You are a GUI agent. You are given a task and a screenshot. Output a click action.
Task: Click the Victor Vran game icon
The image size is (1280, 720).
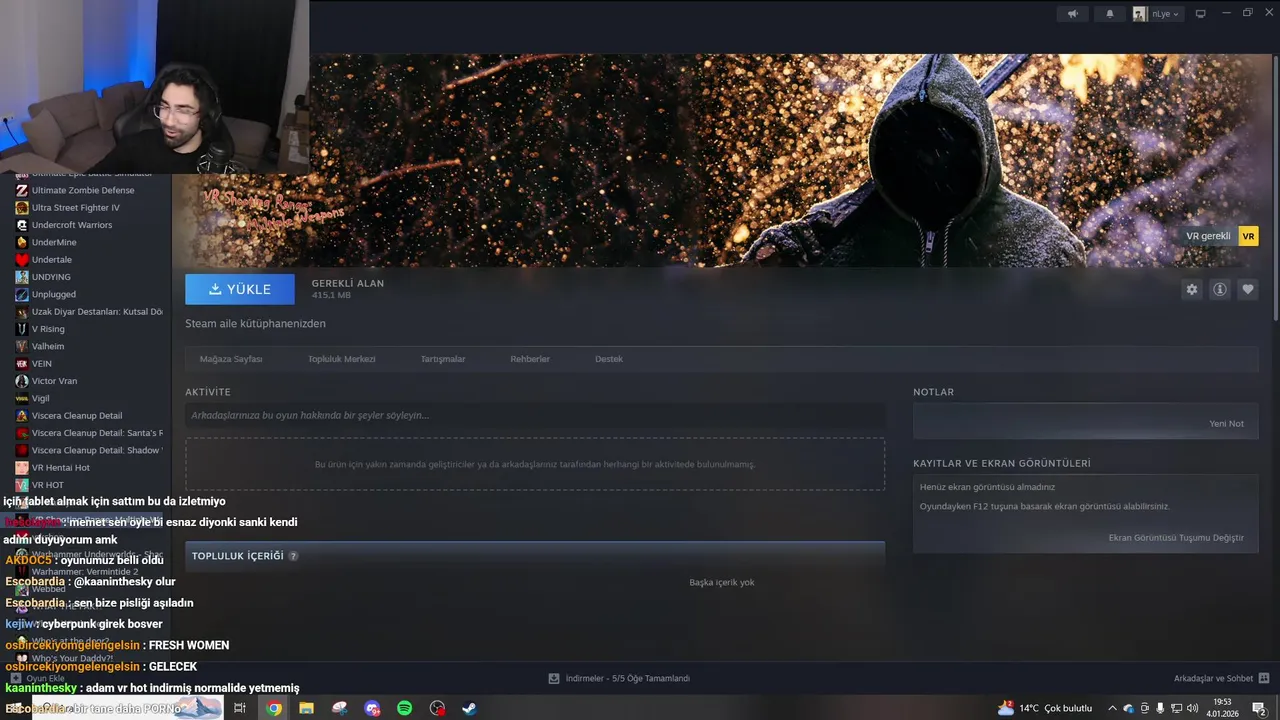pyautogui.click(x=22, y=381)
